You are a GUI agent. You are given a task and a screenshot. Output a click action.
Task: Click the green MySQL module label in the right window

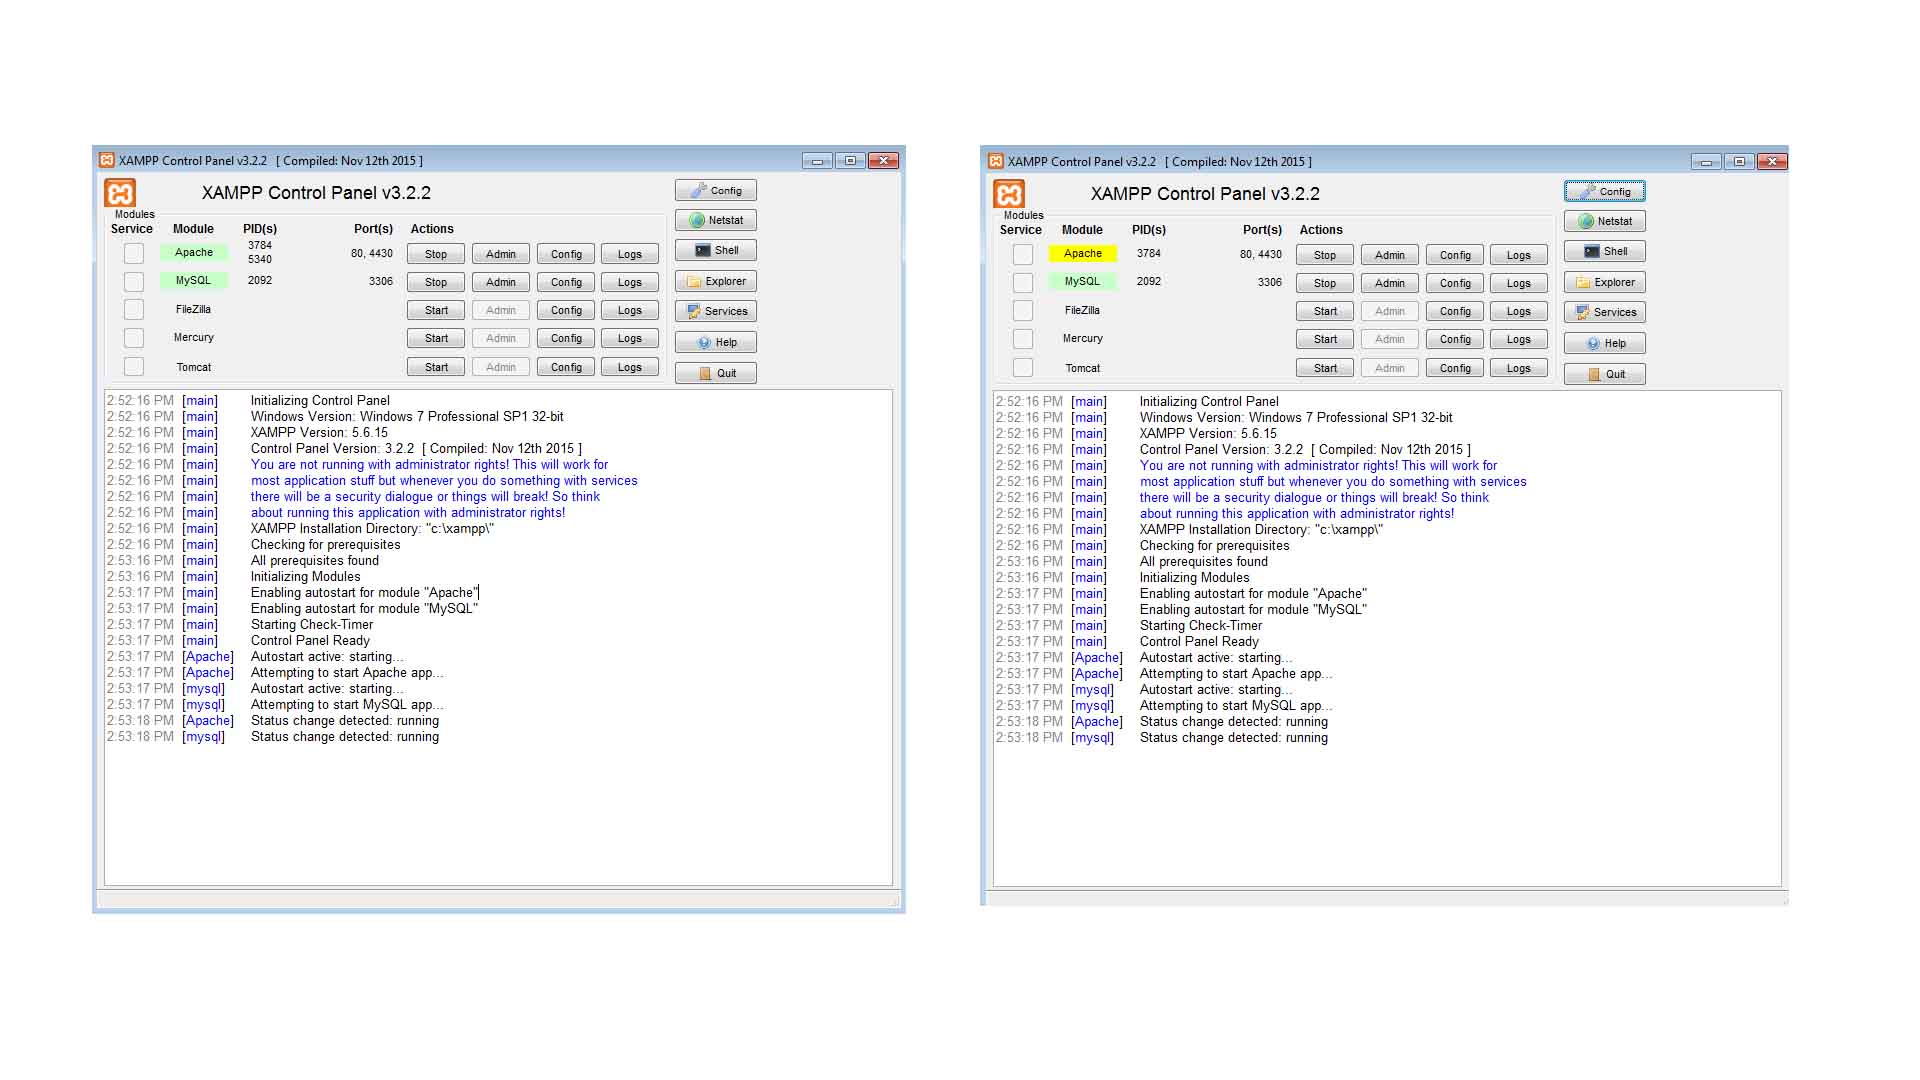(1083, 281)
